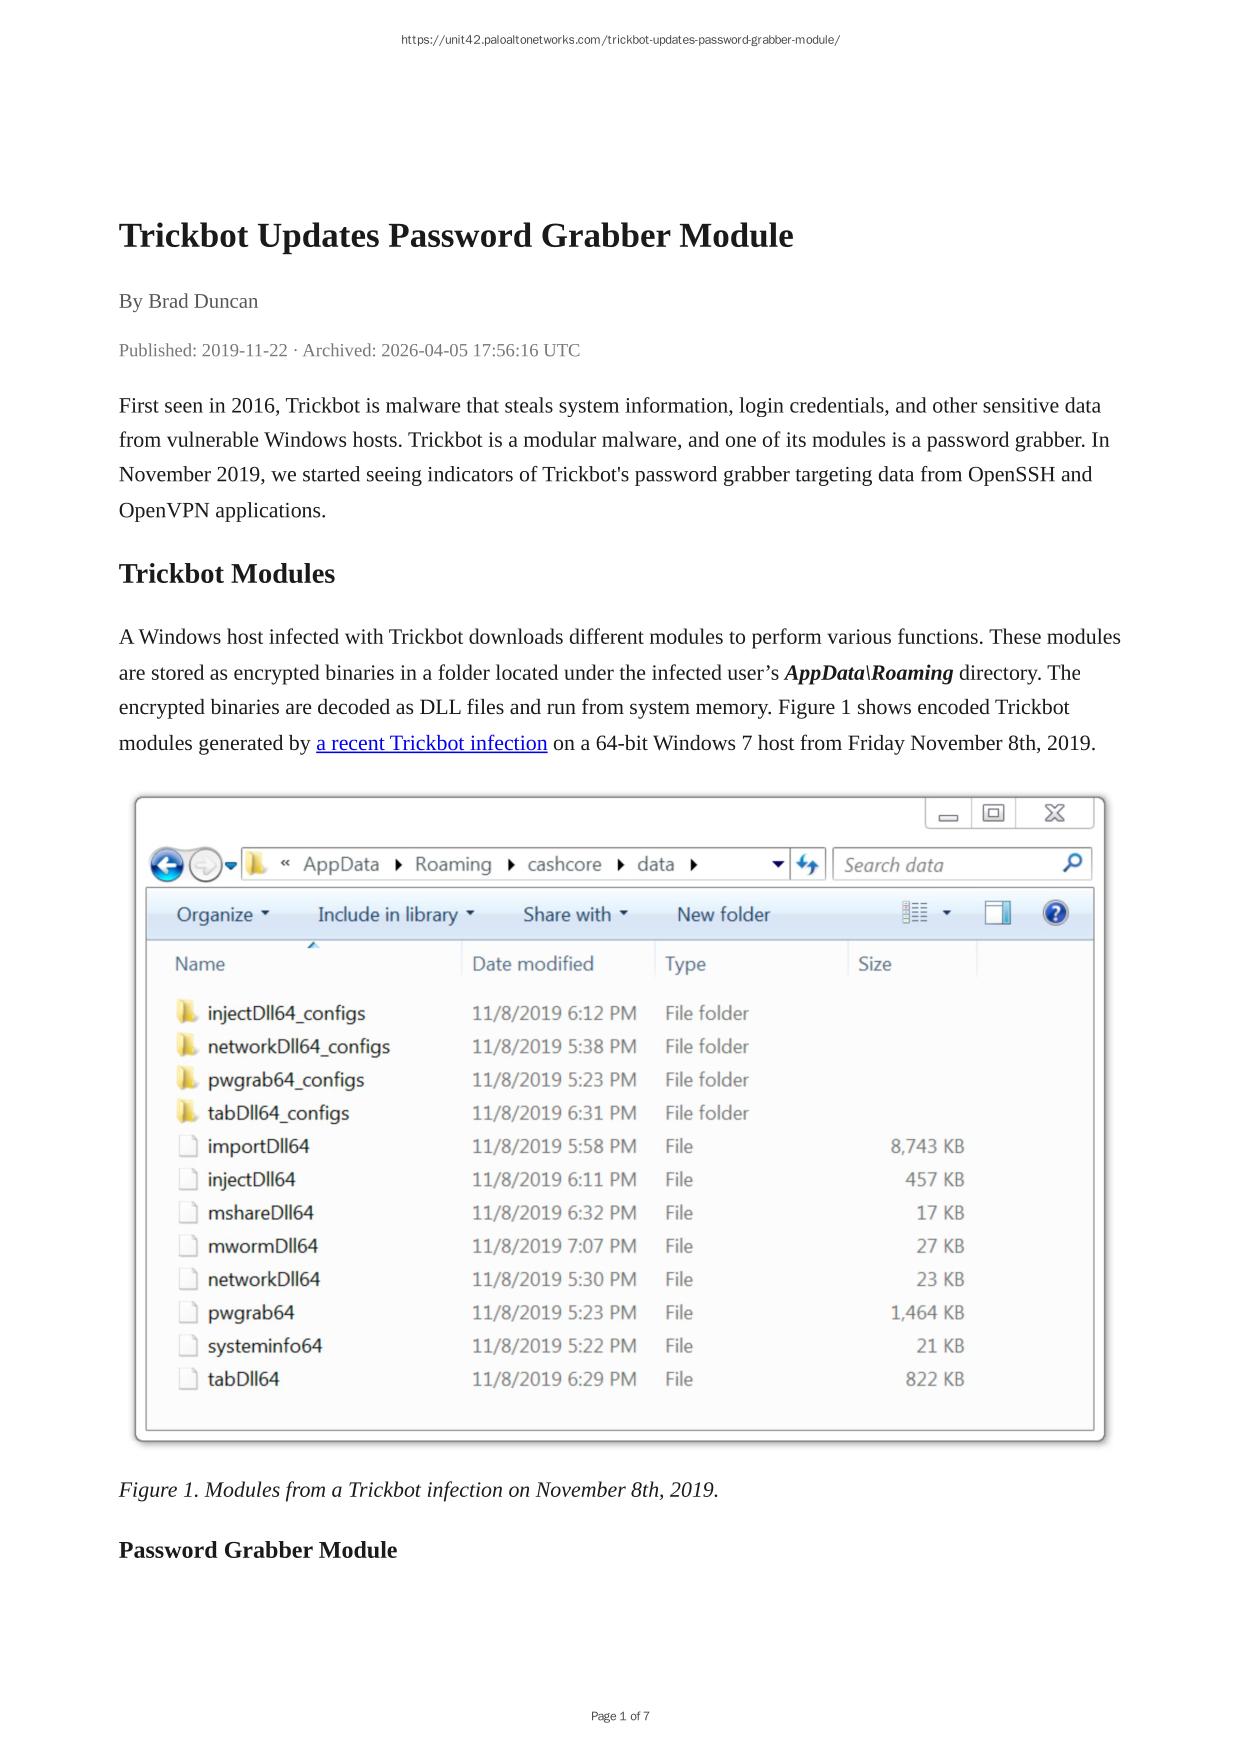Click the New folder button
The image size is (1242, 1756).
click(723, 915)
